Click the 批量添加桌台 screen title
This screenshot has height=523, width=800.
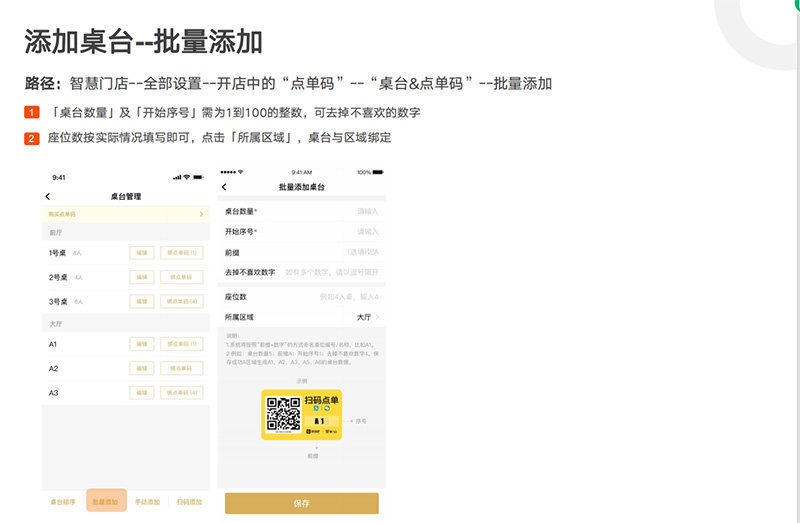pos(302,187)
